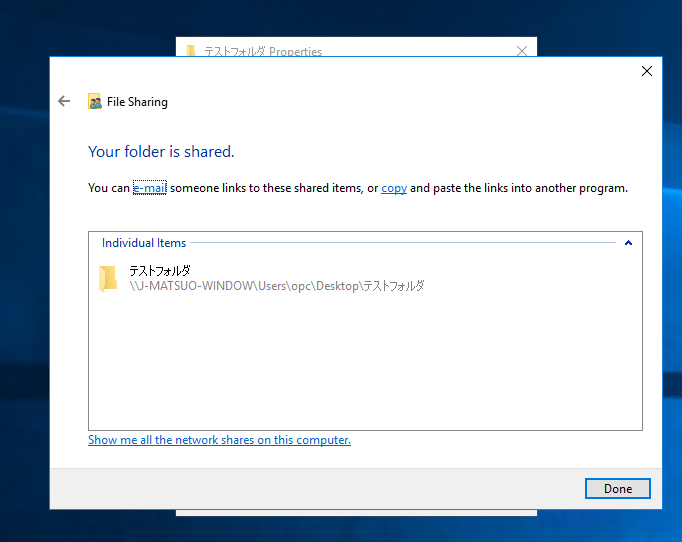Click the copy link
682x542 pixels.
tap(394, 188)
